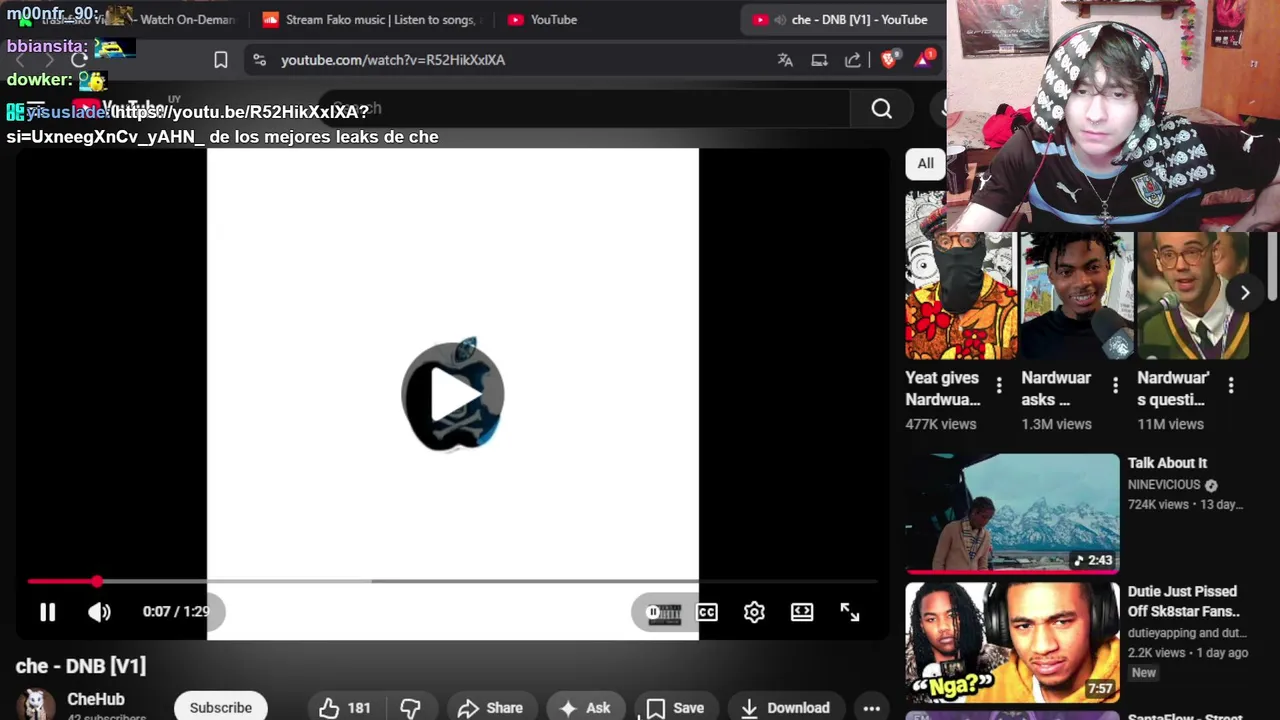Share this page from address bar icon
The width and height of the screenshot is (1280, 720).
click(853, 60)
